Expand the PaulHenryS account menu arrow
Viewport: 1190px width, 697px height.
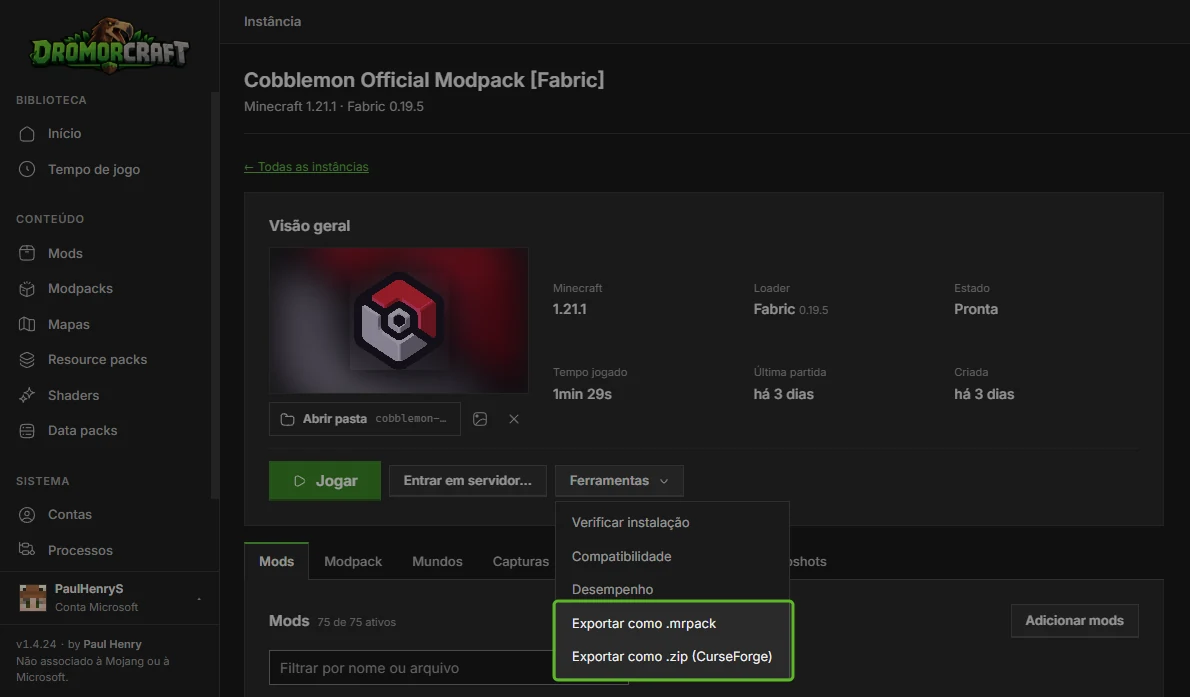(x=199, y=598)
